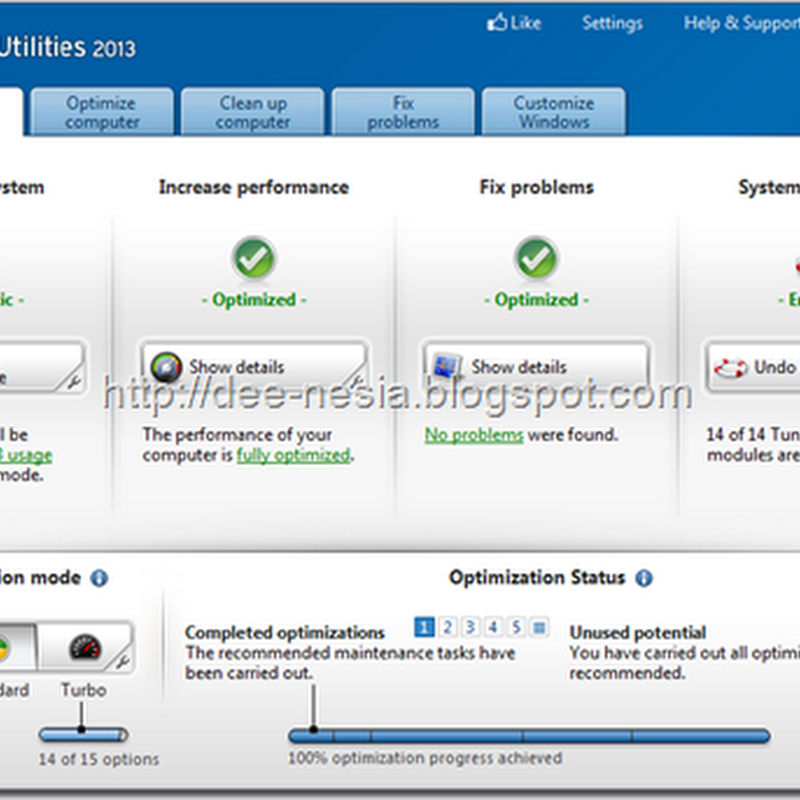Click wrench icon on Turbo mode button
This screenshot has width=800, height=800.
(x=121, y=661)
